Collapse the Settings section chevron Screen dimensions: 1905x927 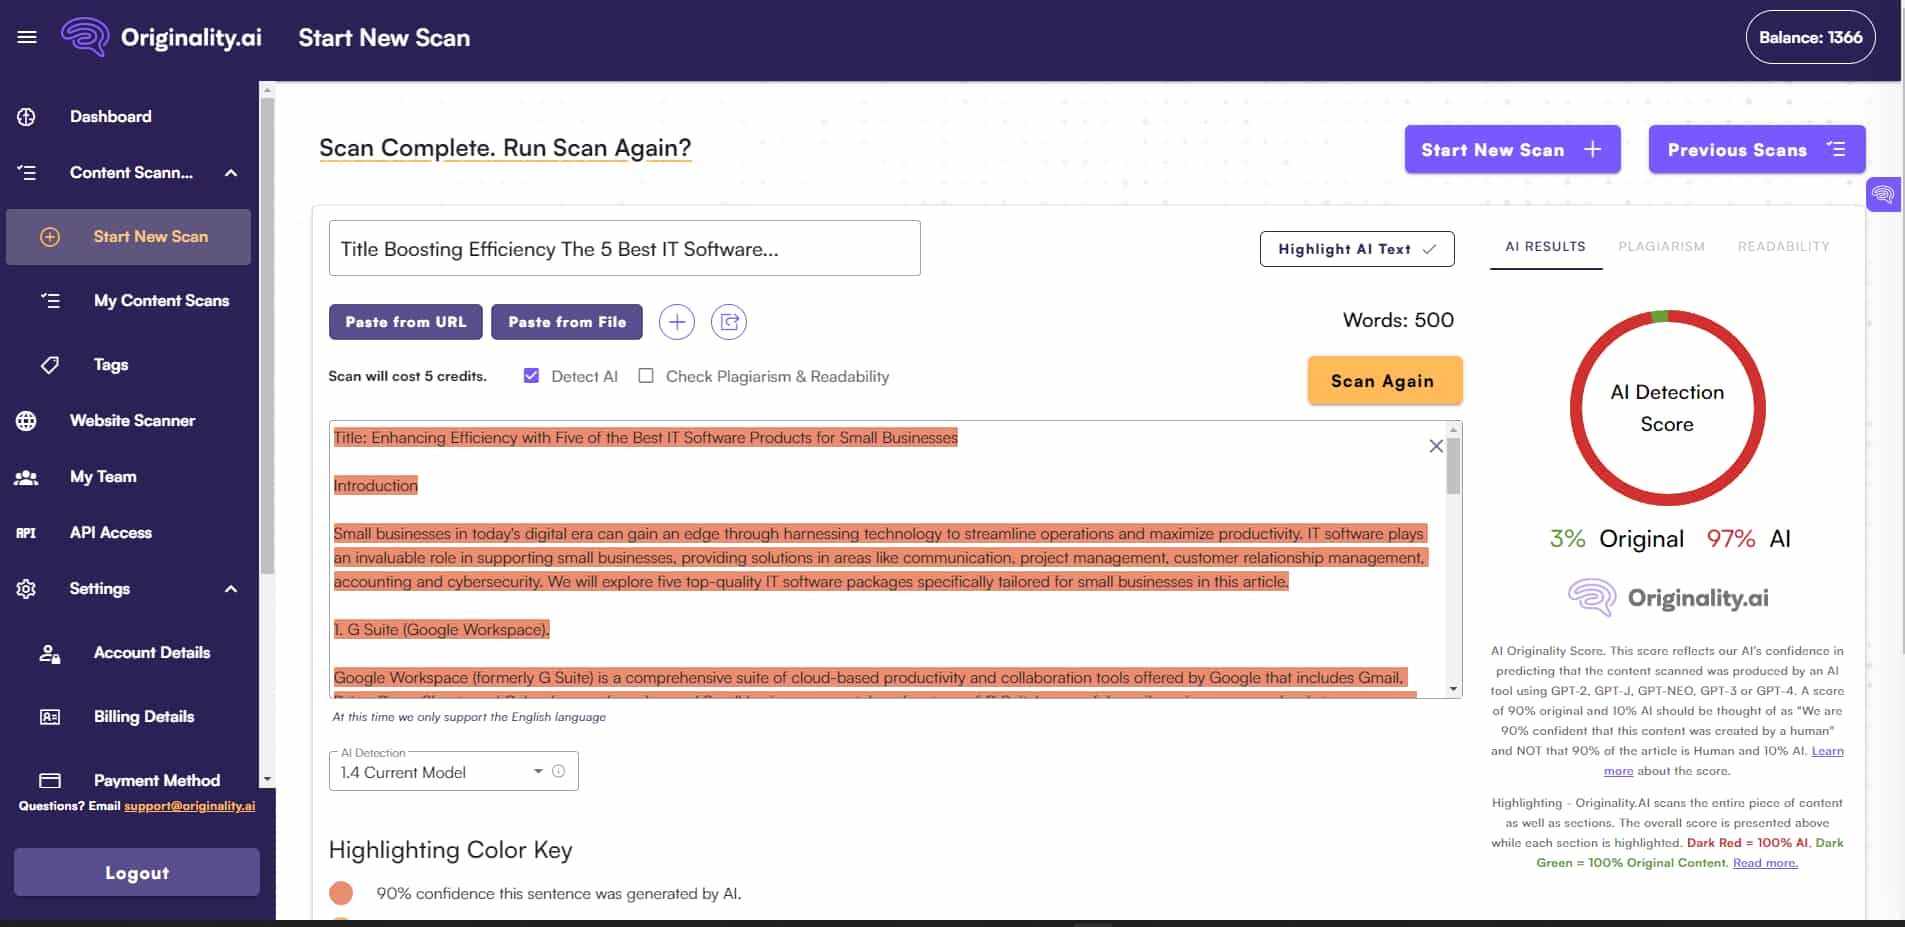(x=231, y=589)
